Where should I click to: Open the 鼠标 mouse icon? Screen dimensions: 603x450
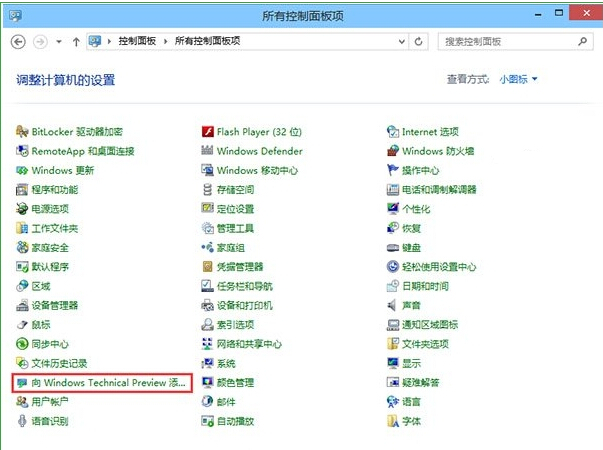click(x=22, y=325)
